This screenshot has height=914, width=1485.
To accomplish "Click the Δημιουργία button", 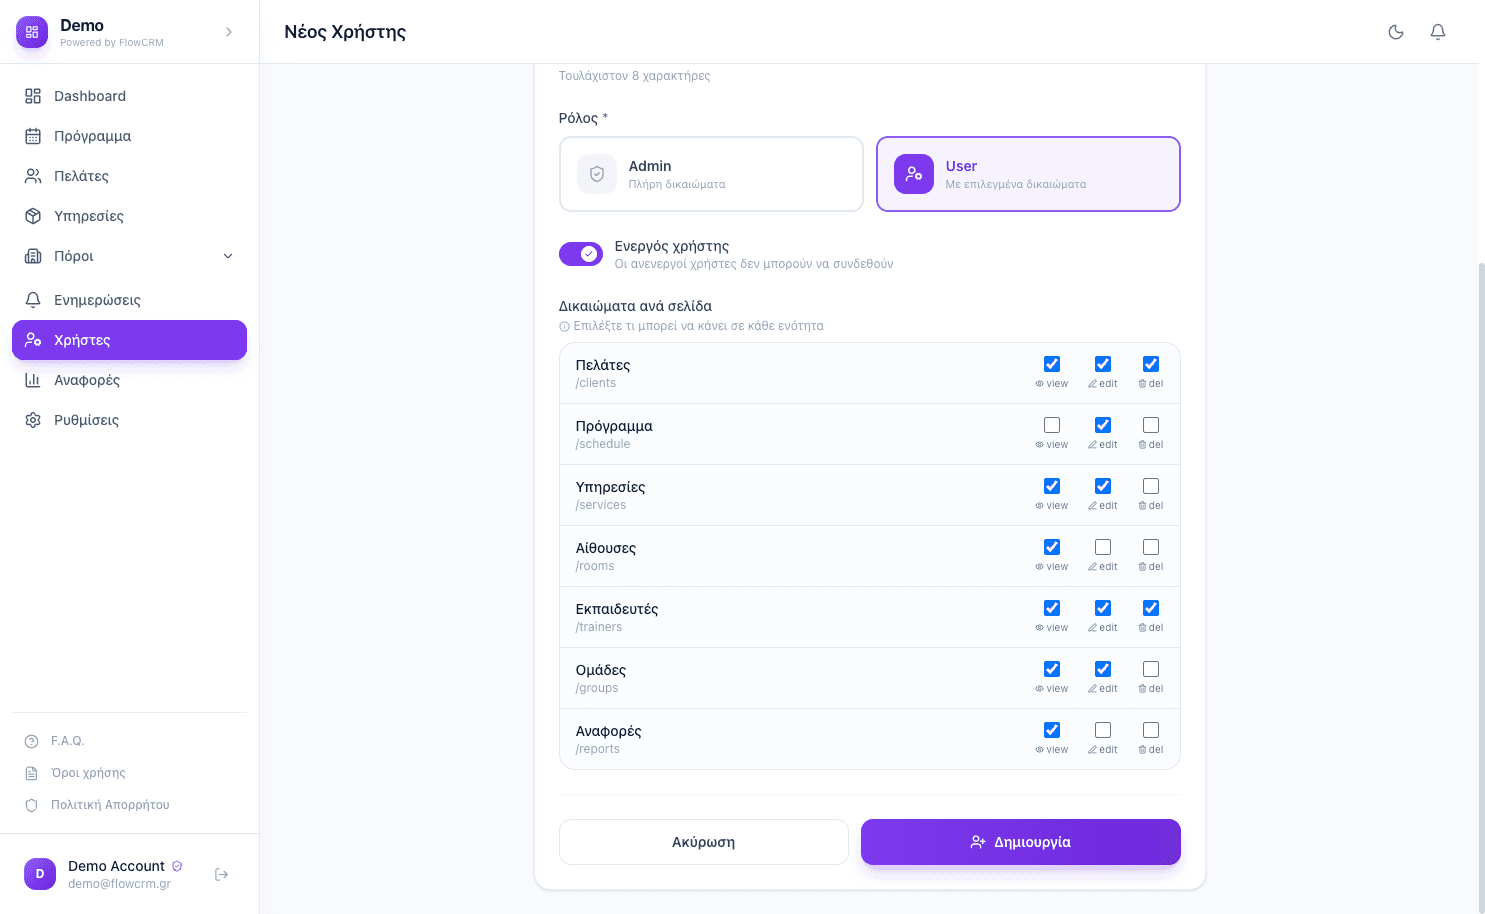I will pos(1021,842).
